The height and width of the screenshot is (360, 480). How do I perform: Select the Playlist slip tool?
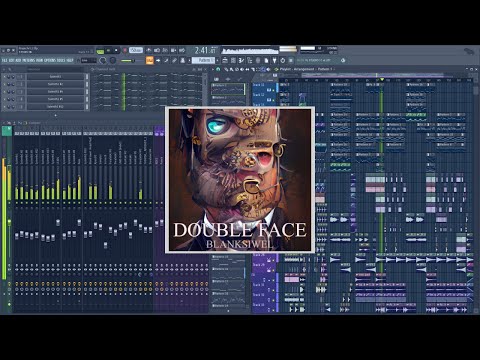(x=247, y=69)
